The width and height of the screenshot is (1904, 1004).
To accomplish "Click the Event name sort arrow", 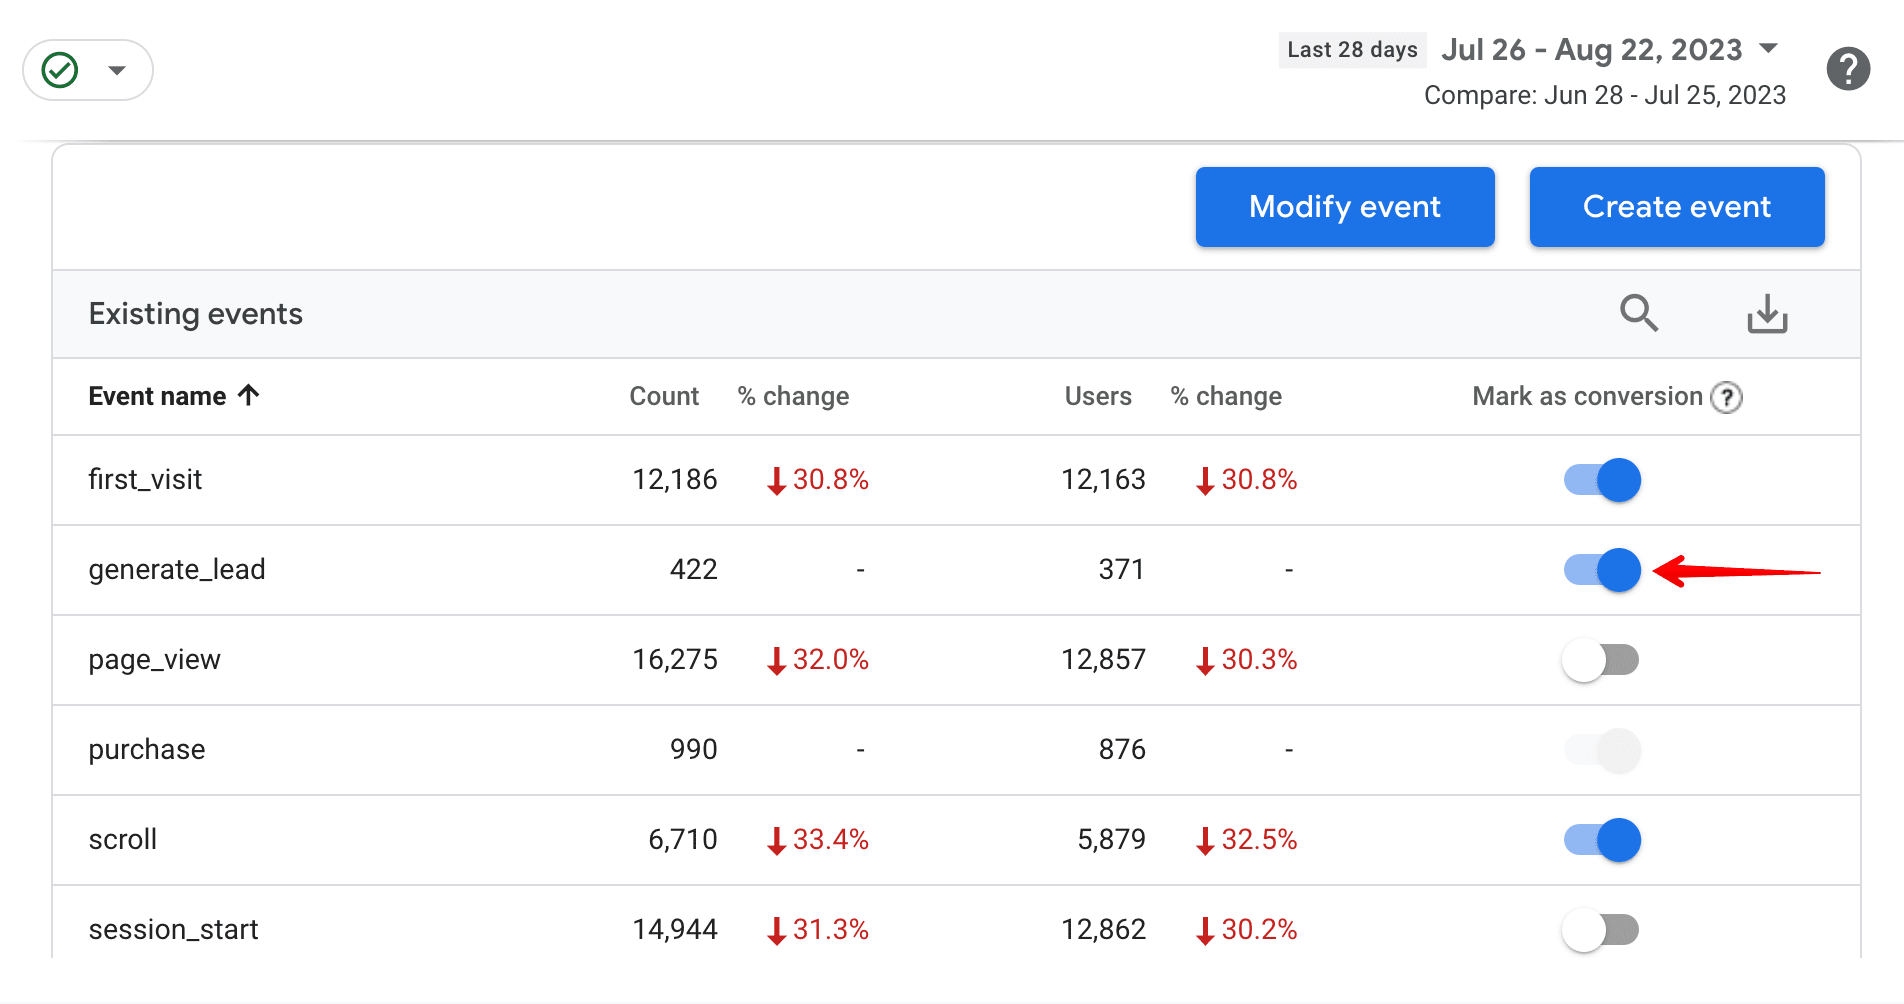I will point(249,395).
